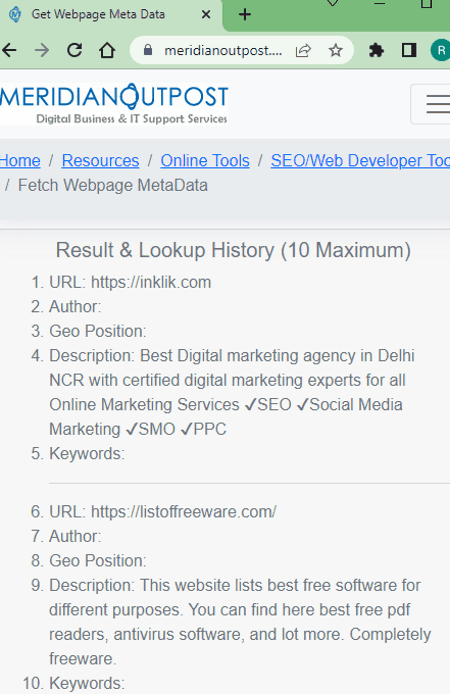This screenshot has height=694, width=450.
Task: Open a new browser tab
Action: [245, 15]
